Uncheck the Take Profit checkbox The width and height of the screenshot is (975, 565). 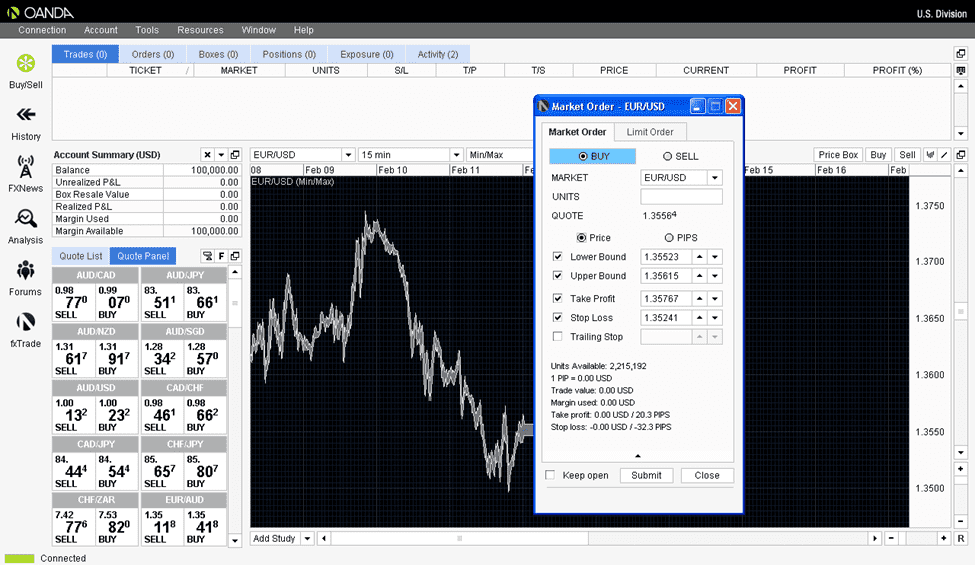tap(558, 298)
